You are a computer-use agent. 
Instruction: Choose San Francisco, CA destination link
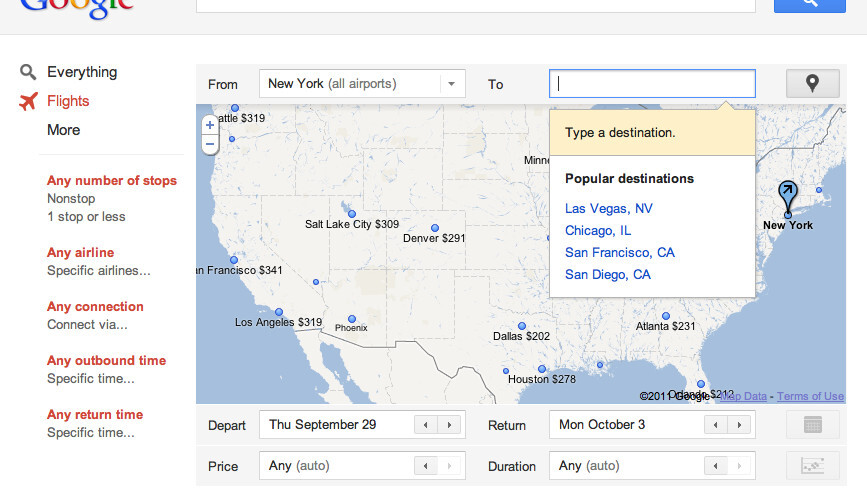pos(619,252)
